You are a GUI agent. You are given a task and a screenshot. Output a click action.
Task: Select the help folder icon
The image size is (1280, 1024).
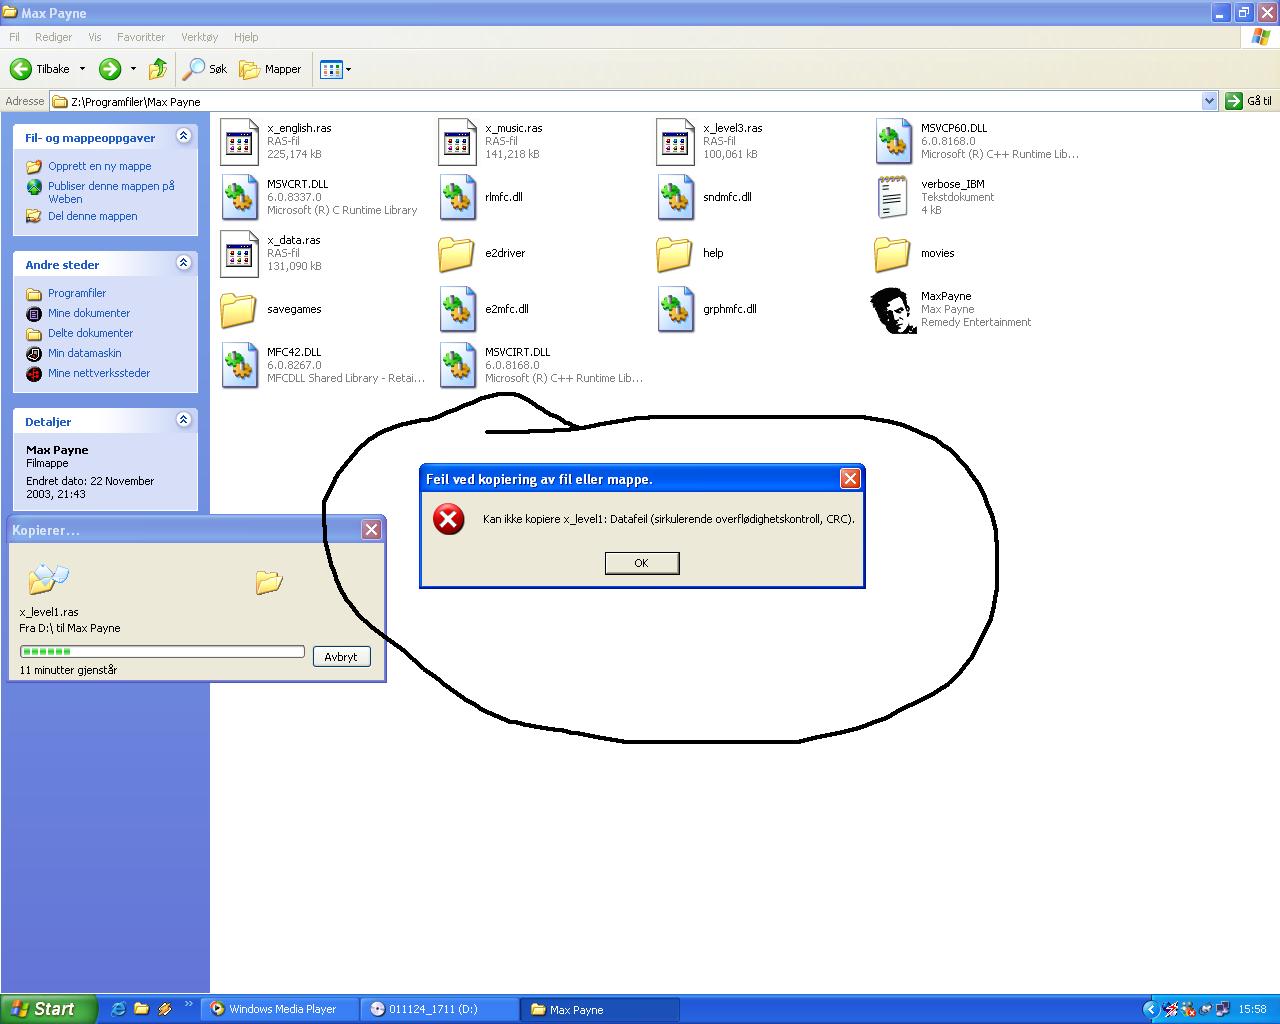coord(675,254)
